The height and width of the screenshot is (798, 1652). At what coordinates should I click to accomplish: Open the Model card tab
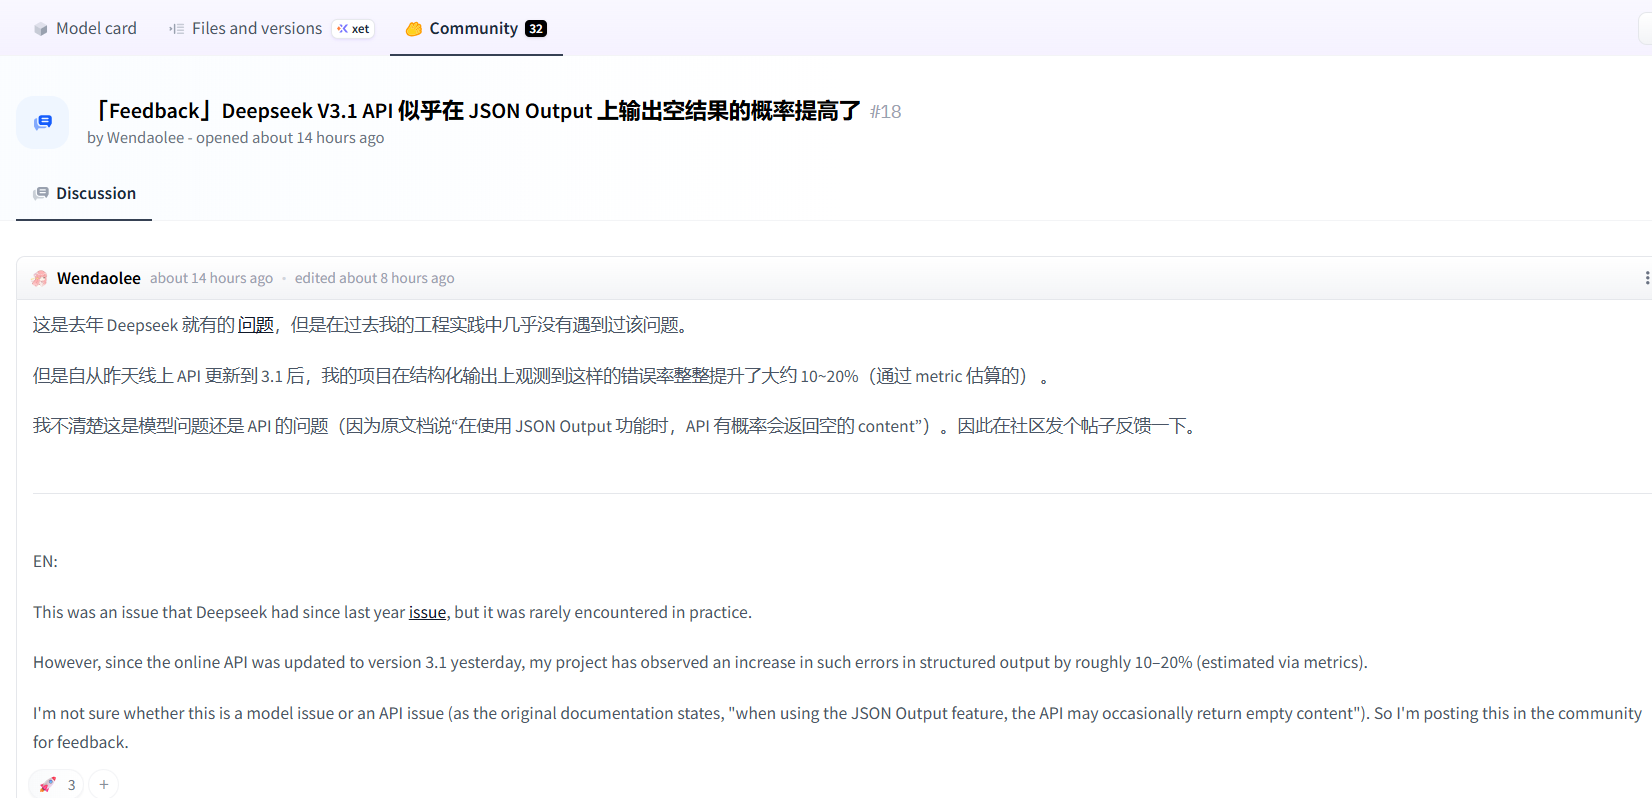pos(85,28)
